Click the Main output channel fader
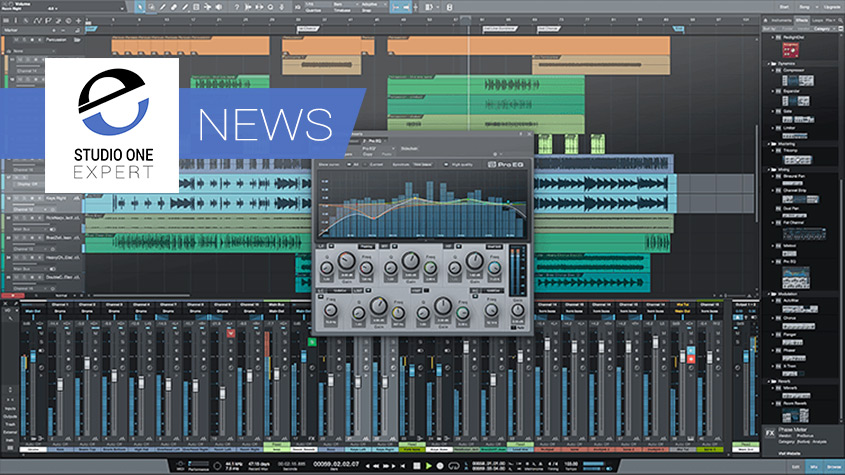Screen dimensions: 845x475 click(746, 356)
